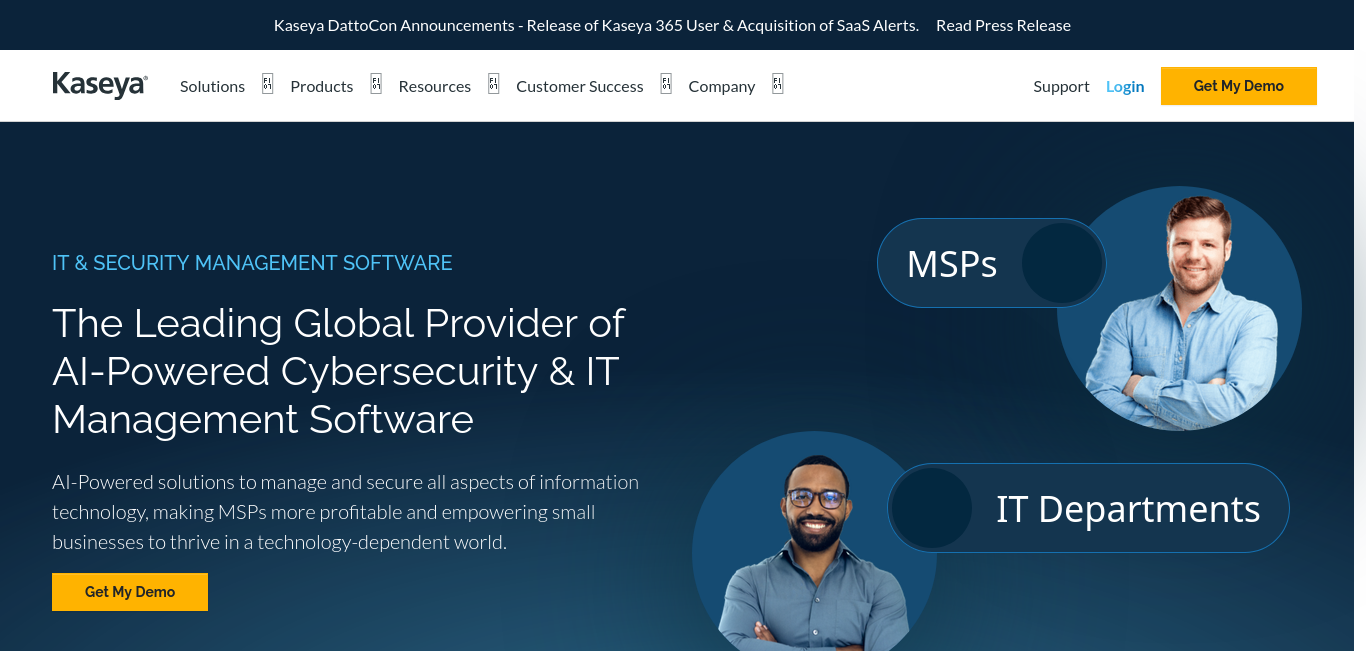Click the IT & Security Management Software heading
The height and width of the screenshot is (651, 1366).
[252, 263]
